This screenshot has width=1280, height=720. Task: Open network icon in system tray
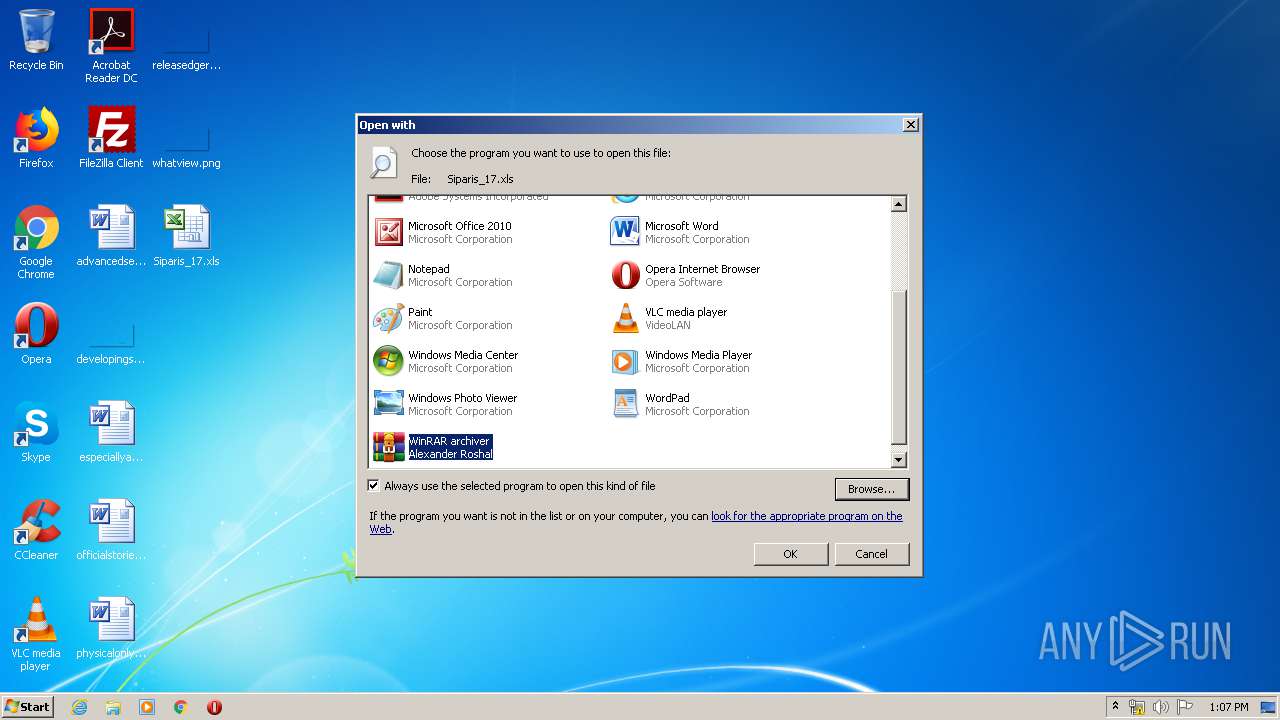1137,707
